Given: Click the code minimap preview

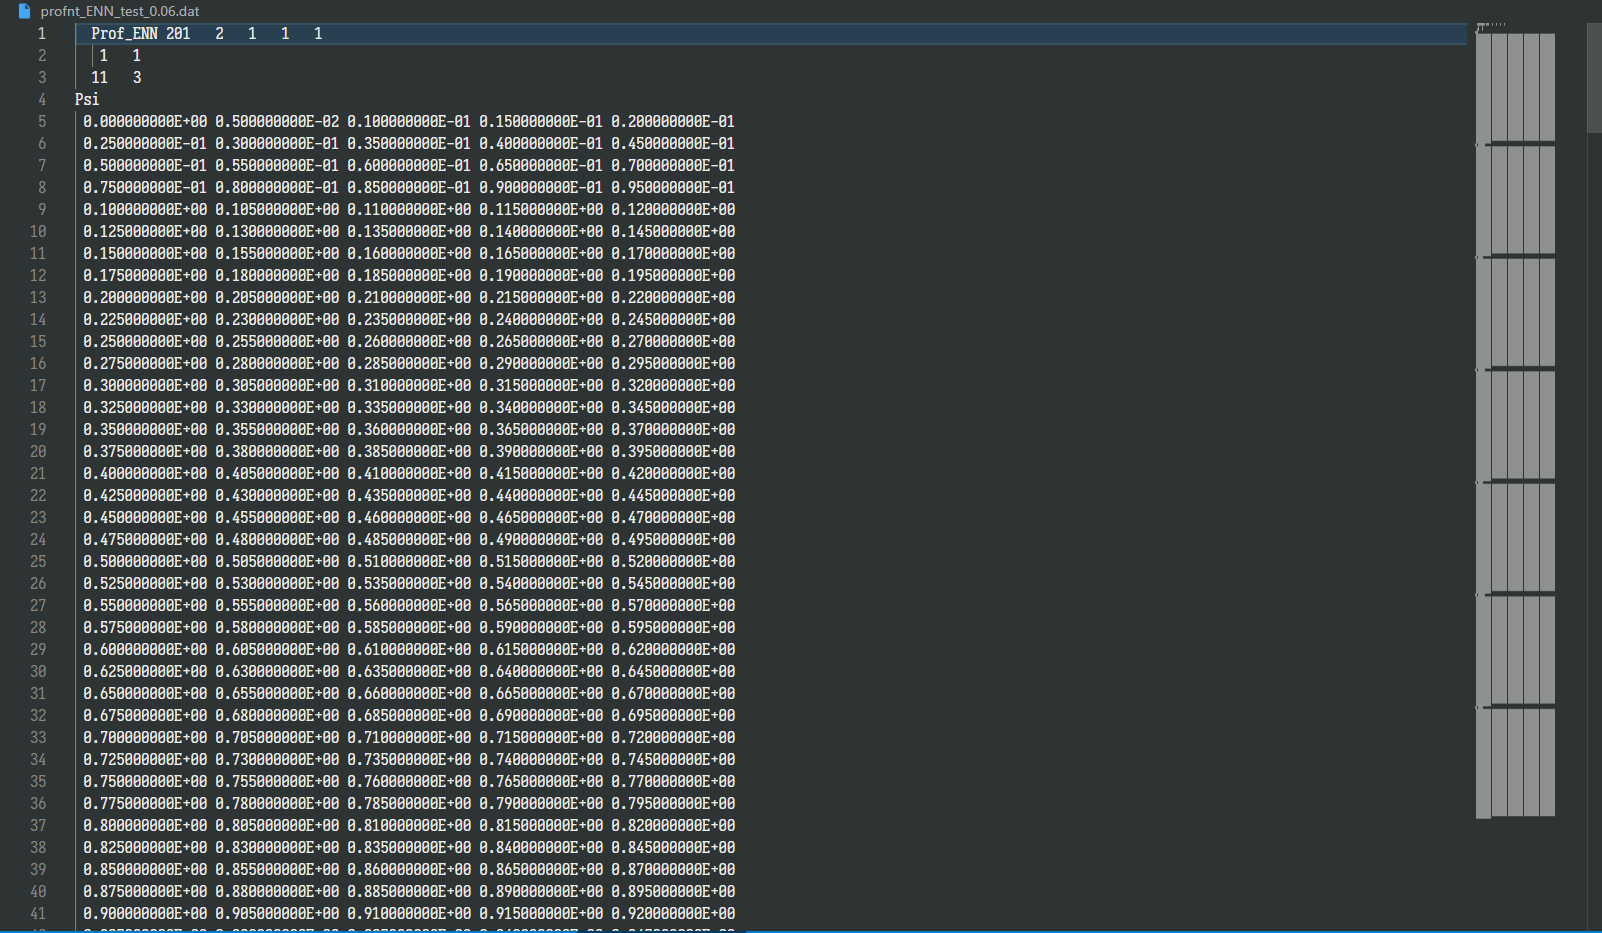Looking at the screenshot, I should (1515, 420).
